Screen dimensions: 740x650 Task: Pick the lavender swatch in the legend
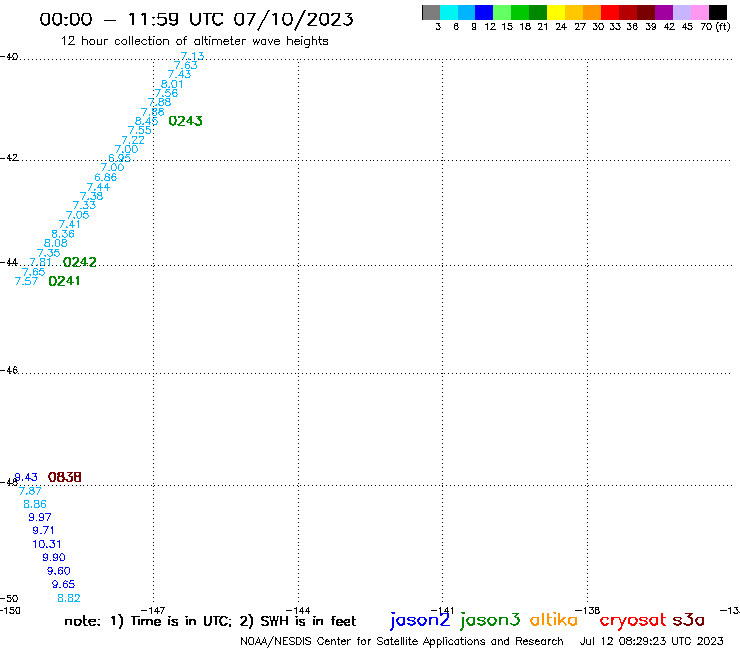click(x=681, y=12)
